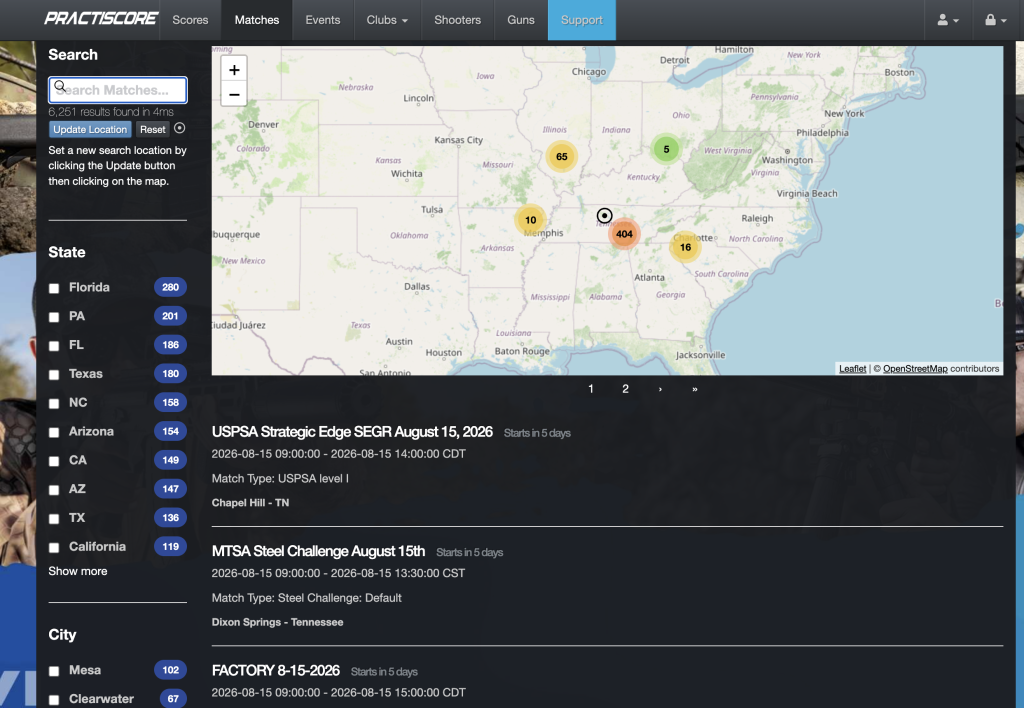Open the Support page
1024x708 pixels.
click(x=581, y=20)
